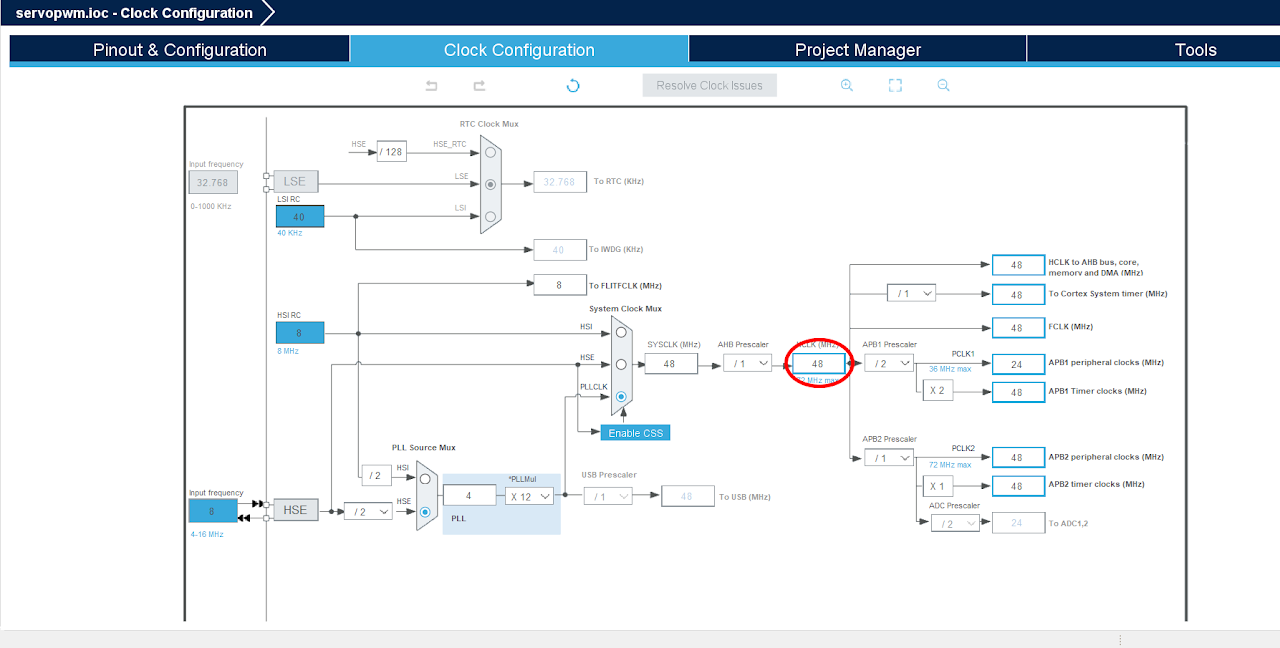Click the Resolve Clock Issues button
This screenshot has width=1280, height=648.
point(709,86)
